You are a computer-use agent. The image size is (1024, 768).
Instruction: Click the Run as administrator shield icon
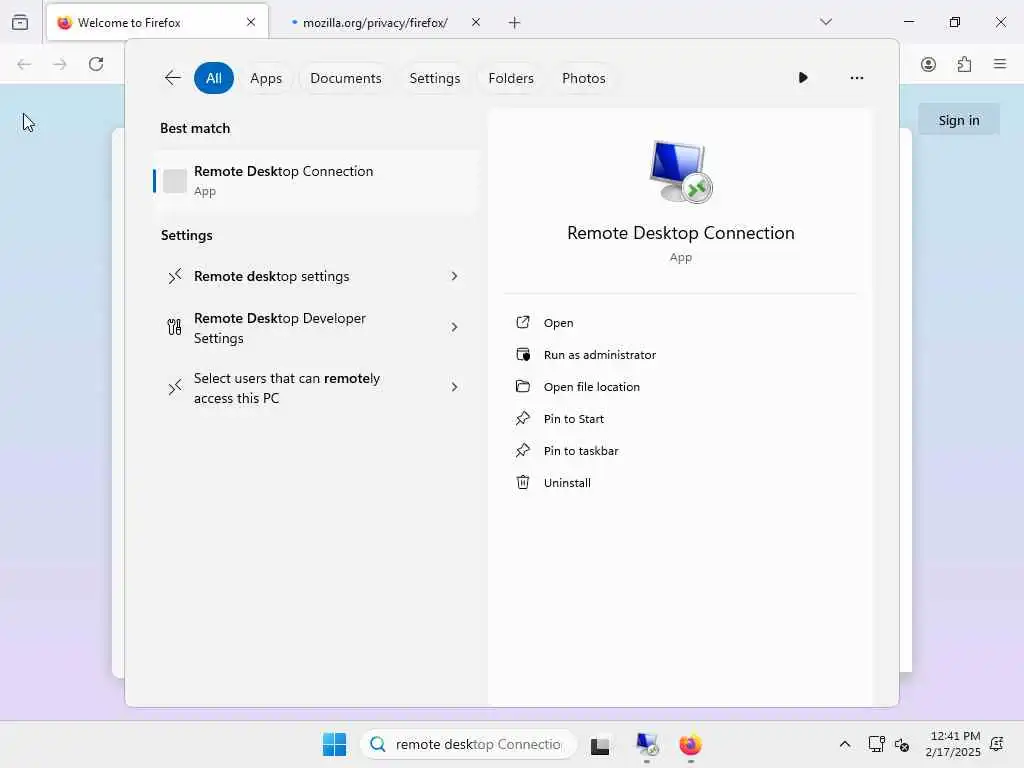tap(523, 354)
